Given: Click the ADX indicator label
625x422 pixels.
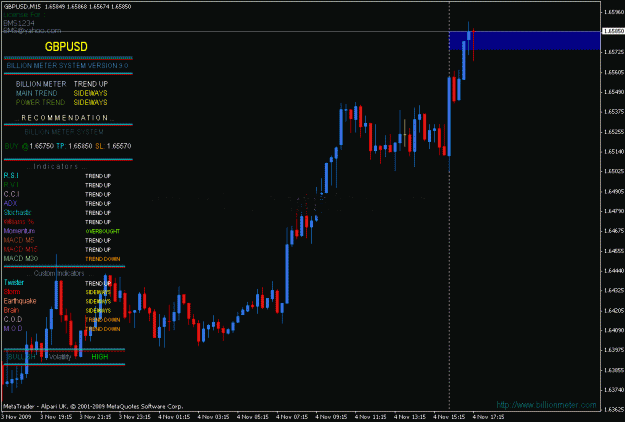Looking at the screenshot, I should (10, 203).
